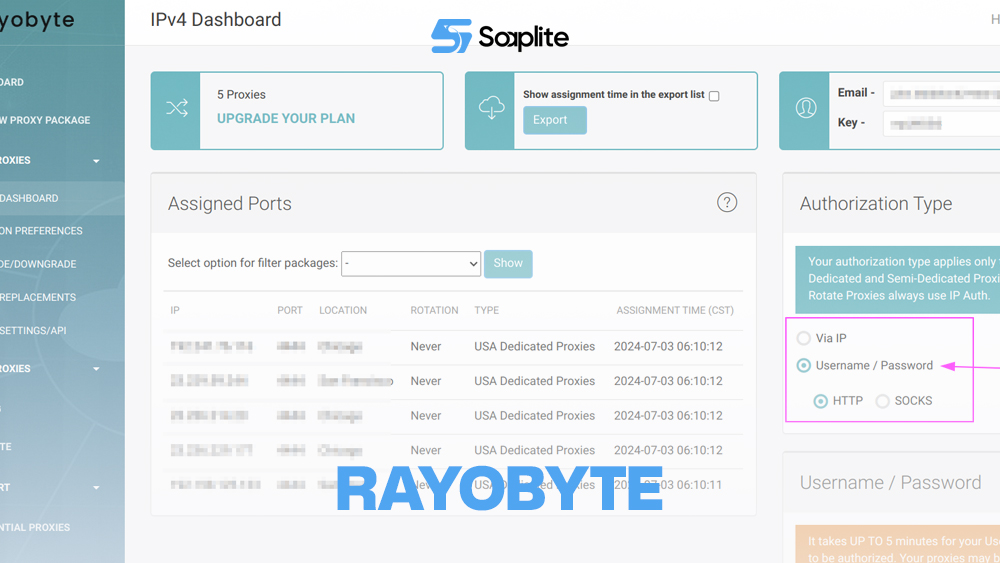Select Via IP authorization option
Viewport: 1000px width, 563px height.
click(804, 338)
